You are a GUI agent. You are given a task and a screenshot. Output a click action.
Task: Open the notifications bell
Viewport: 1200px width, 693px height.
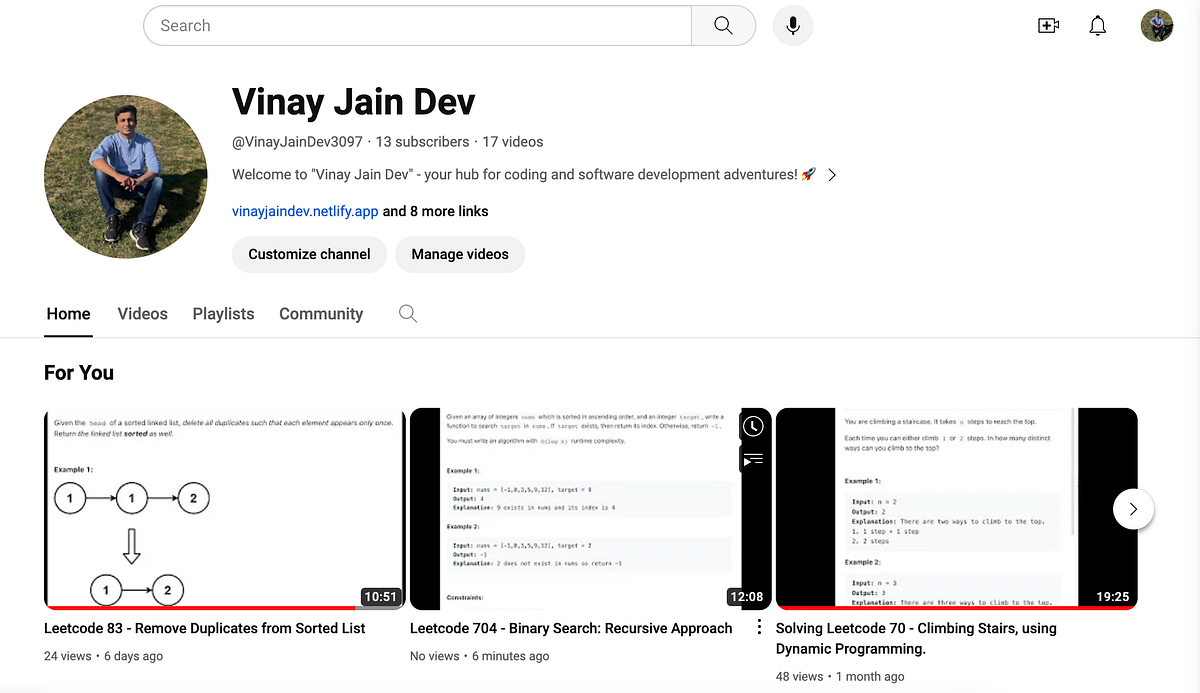click(1098, 26)
